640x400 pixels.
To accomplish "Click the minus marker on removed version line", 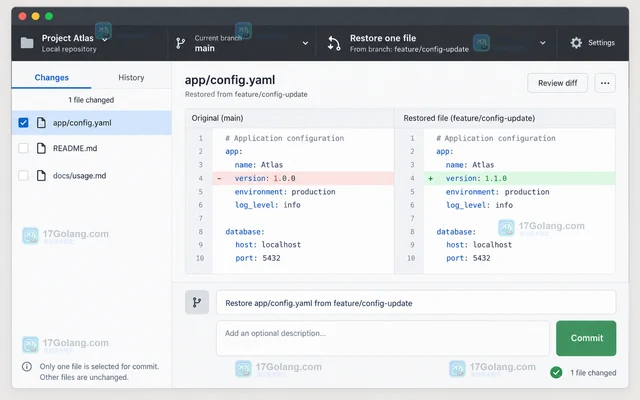I will pyautogui.click(x=219, y=178).
